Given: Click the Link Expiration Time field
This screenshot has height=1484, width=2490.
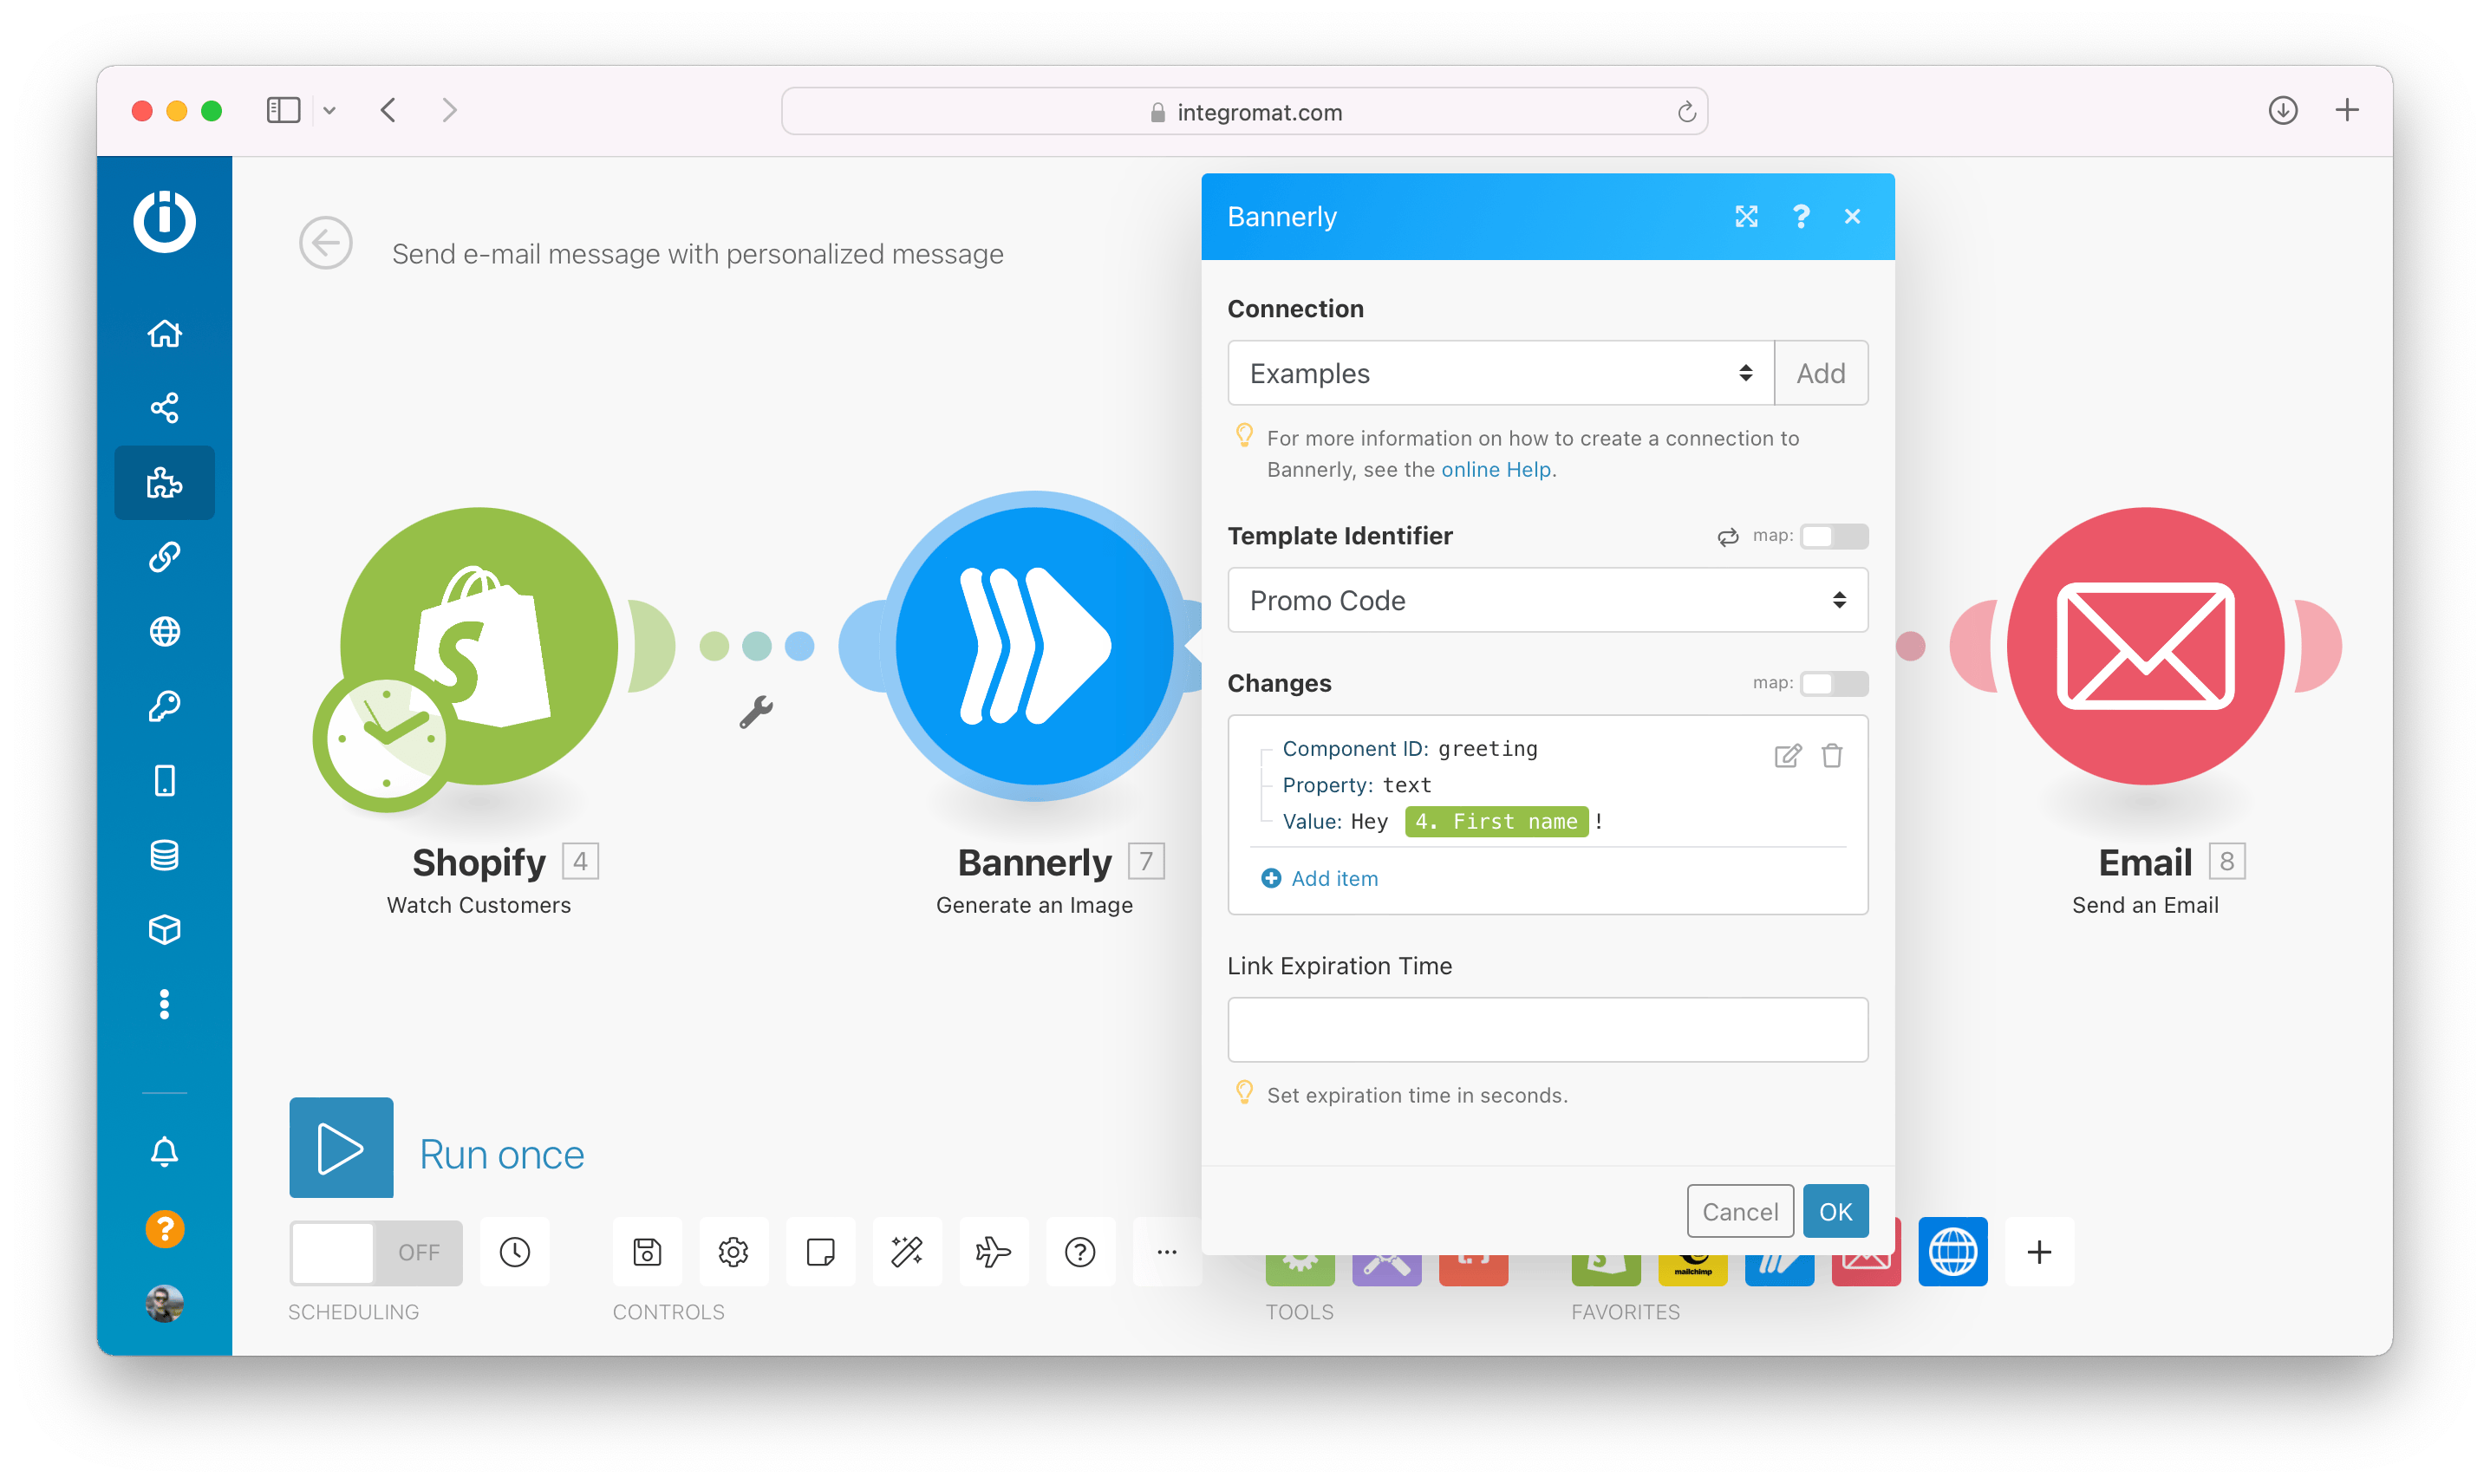Looking at the screenshot, I should [1547, 1029].
